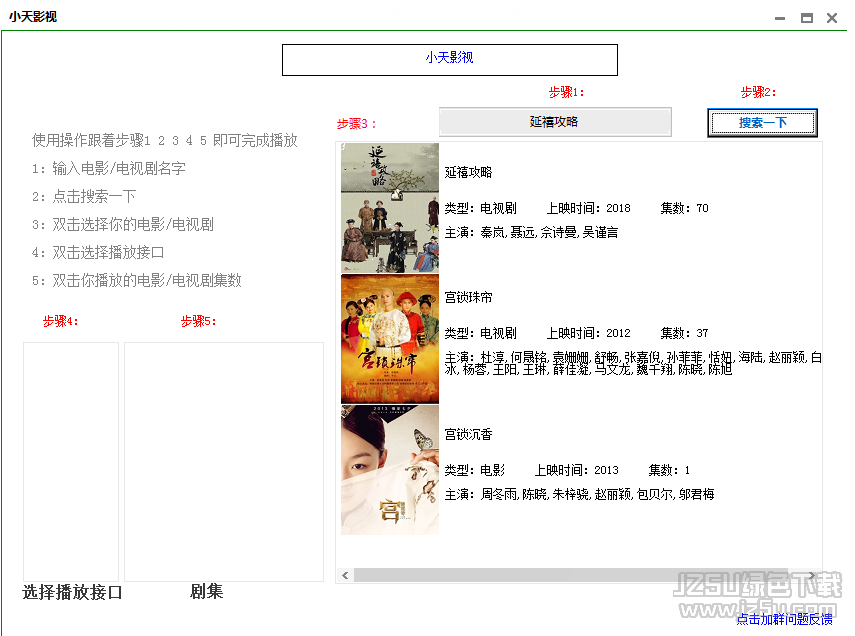
Task: Close the 小天影视 window
Action: [832, 17]
